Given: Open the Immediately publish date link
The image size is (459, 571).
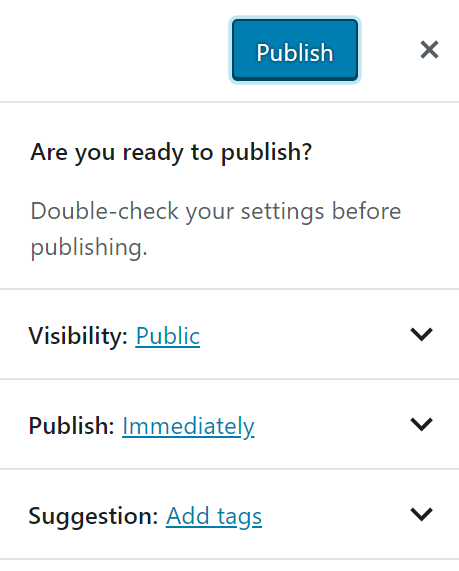Looking at the screenshot, I should (188, 426).
